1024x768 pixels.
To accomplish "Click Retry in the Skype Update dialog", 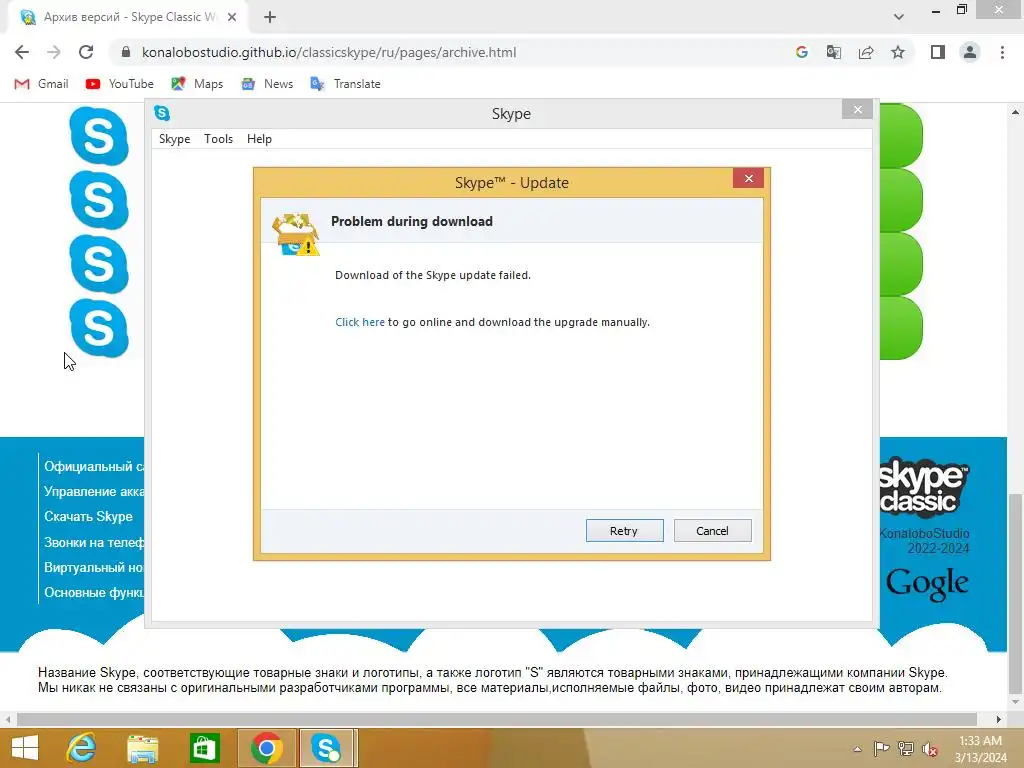I will (624, 531).
